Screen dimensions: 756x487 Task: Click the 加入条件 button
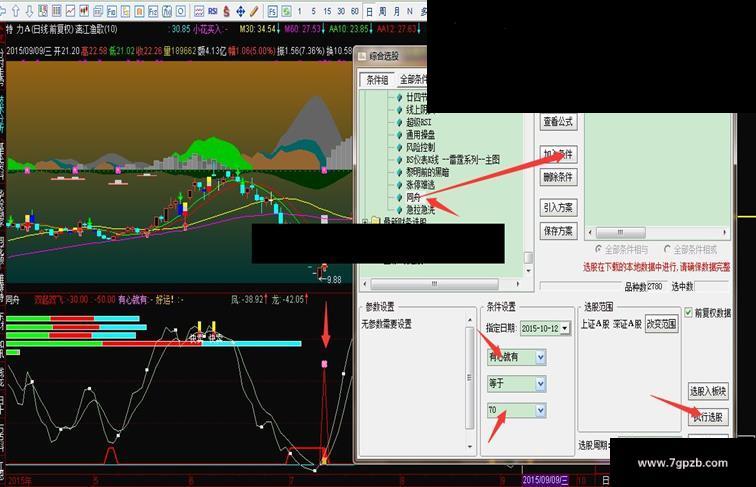click(558, 154)
